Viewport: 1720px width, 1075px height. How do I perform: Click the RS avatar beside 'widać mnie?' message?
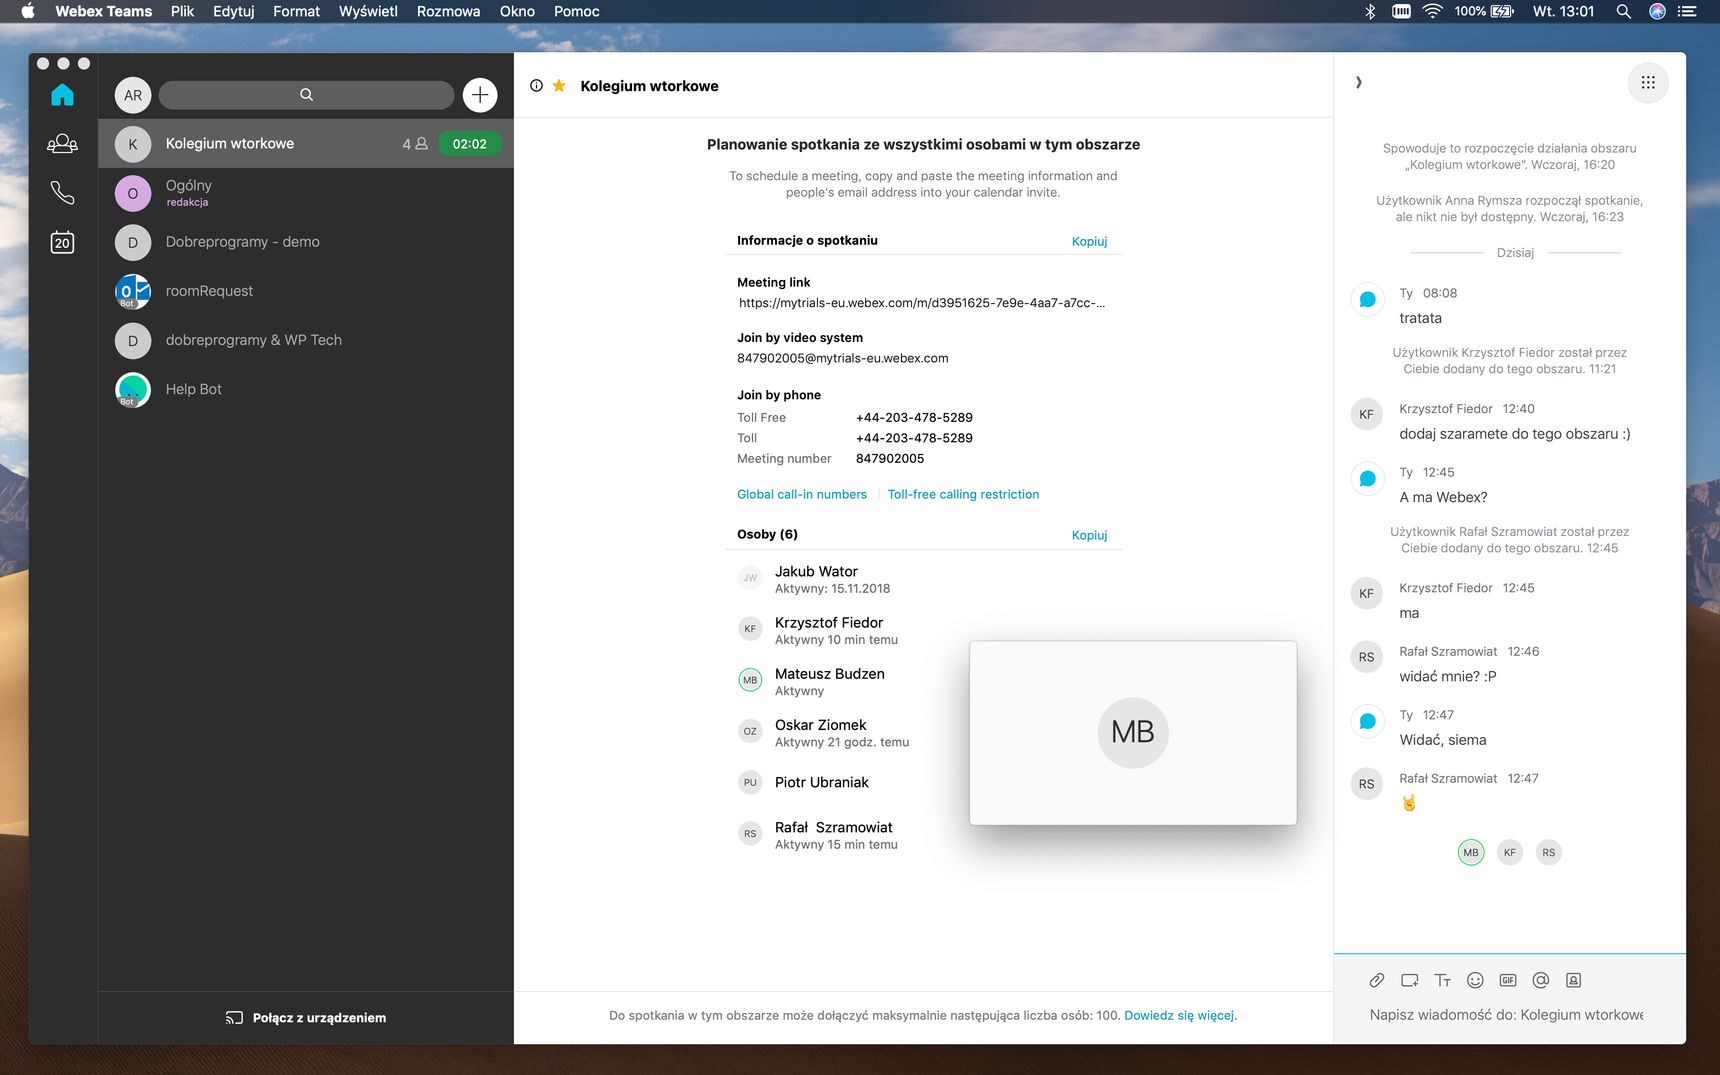pyautogui.click(x=1366, y=657)
